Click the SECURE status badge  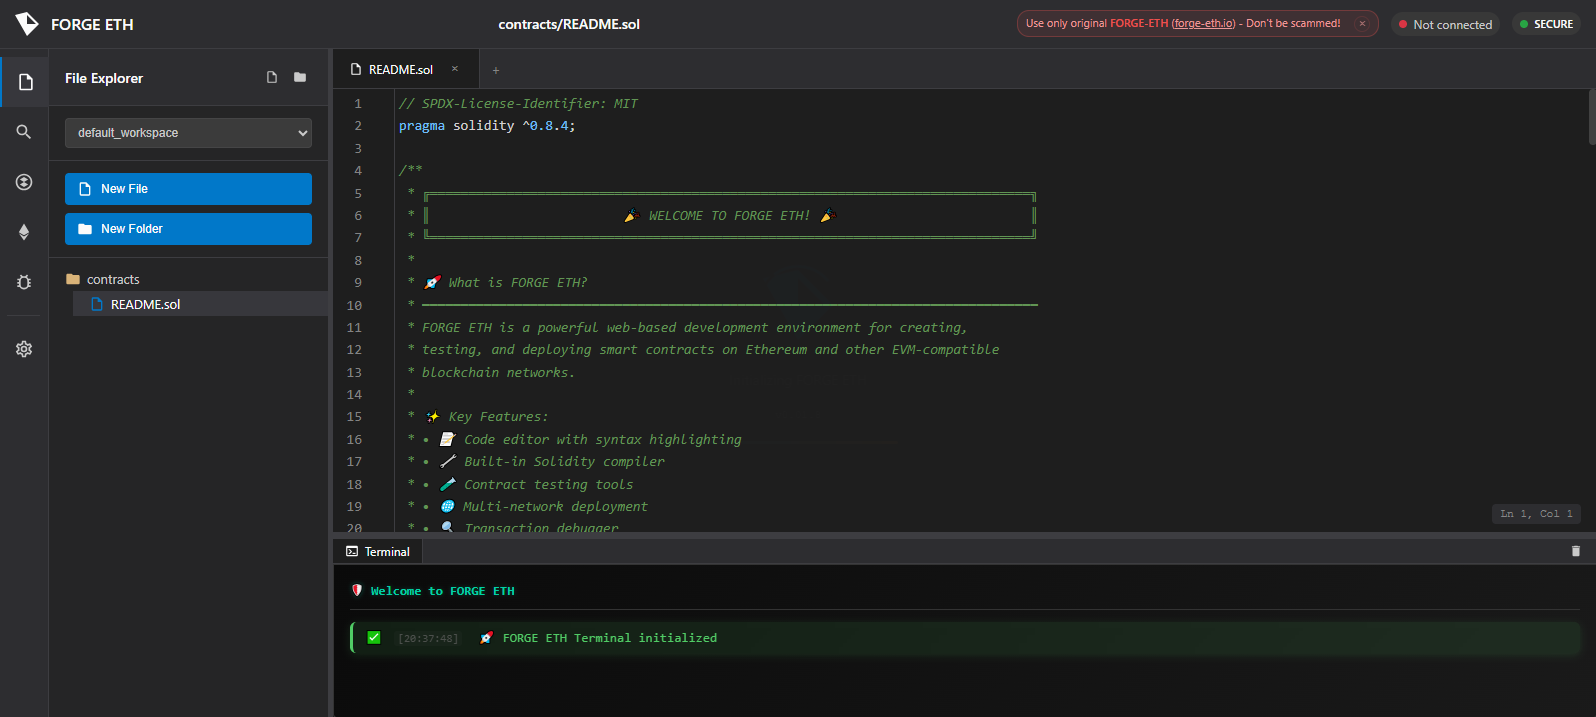1546,24
